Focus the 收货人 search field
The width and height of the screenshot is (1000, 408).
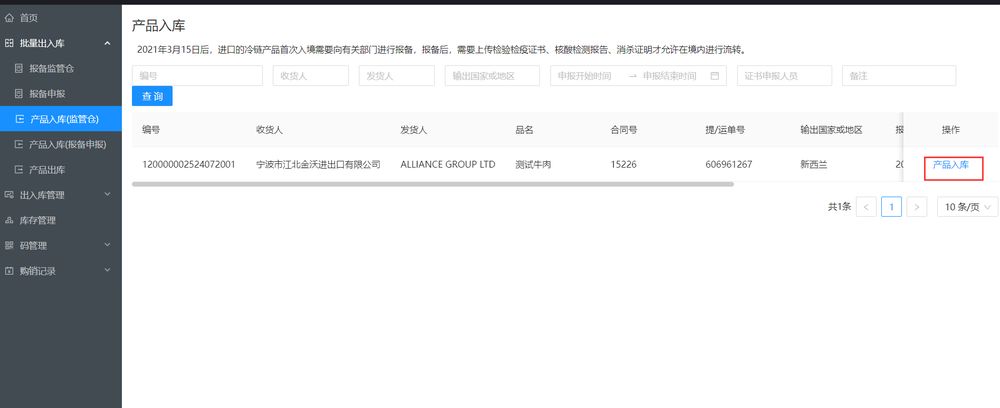point(310,76)
